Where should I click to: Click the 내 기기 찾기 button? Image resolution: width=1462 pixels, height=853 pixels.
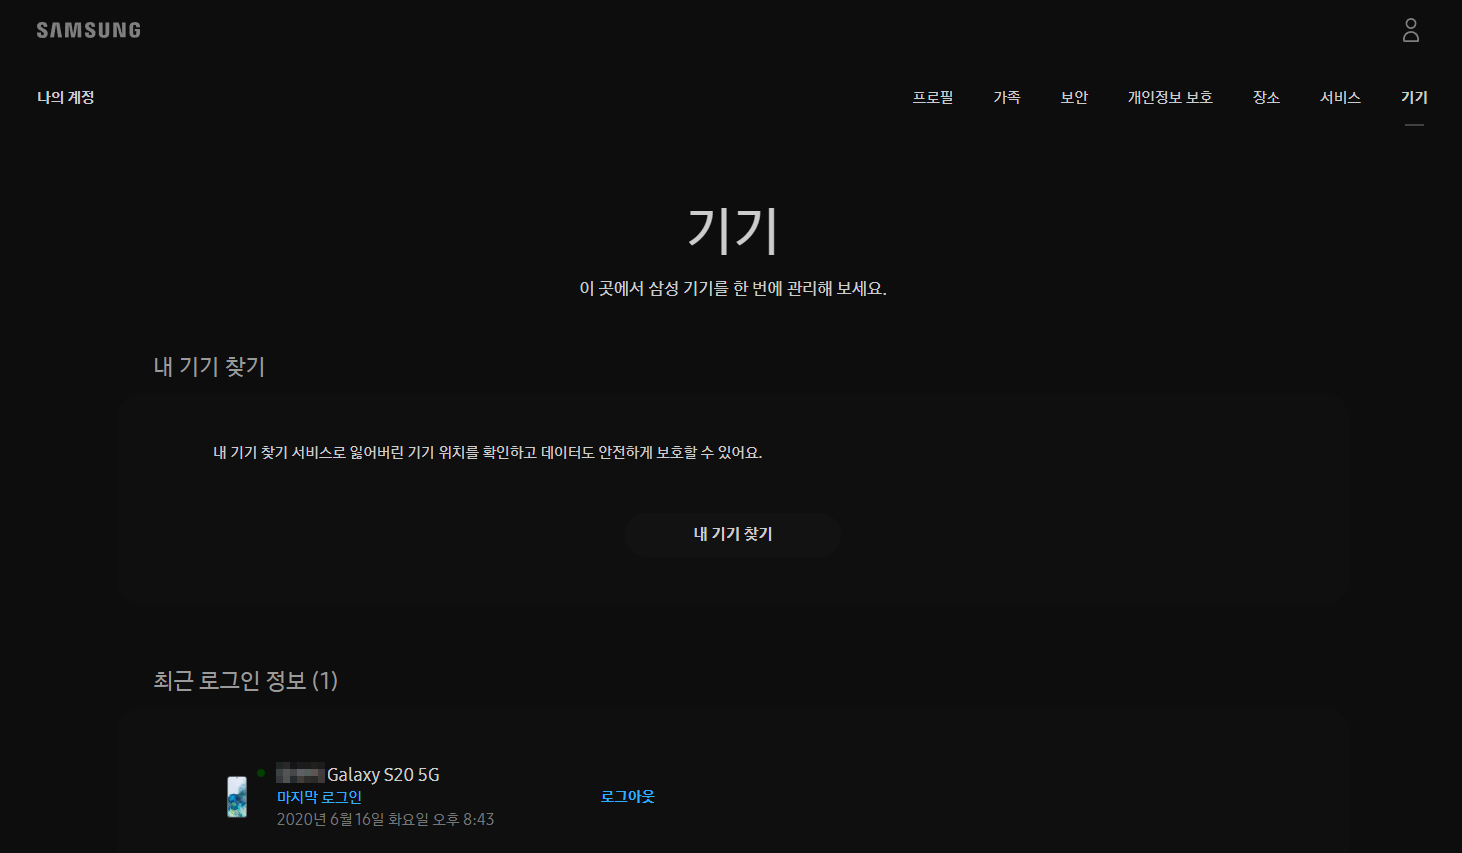[x=733, y=534]
